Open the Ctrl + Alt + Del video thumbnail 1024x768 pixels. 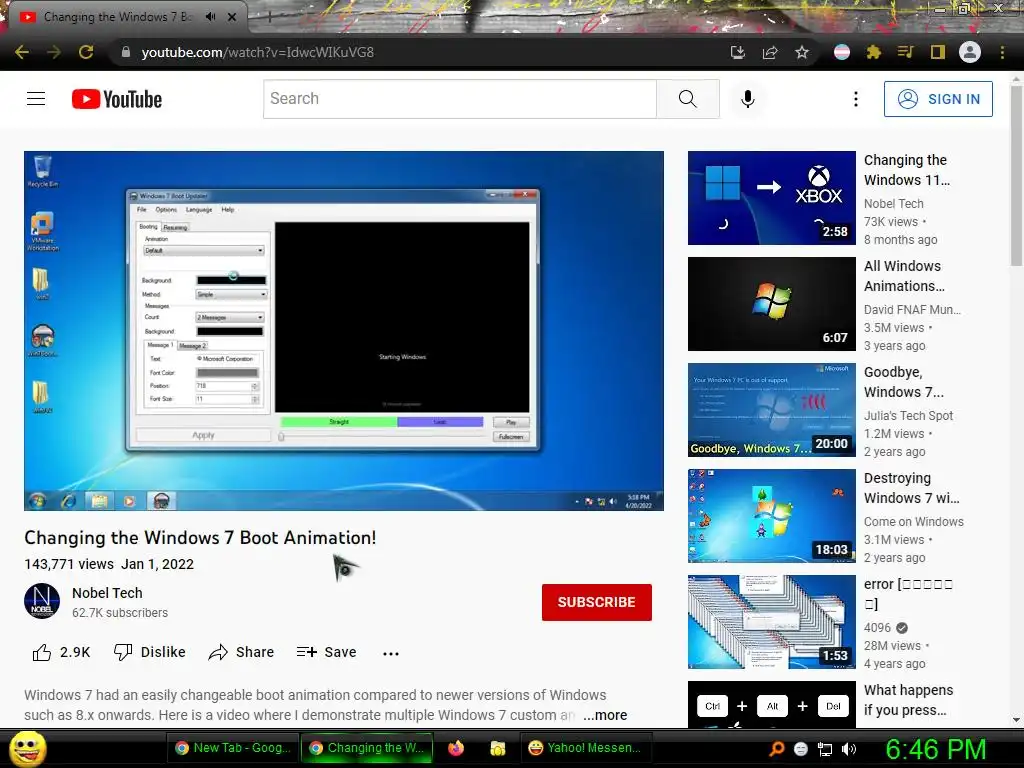pyautogui.click(x=771, y=704)
